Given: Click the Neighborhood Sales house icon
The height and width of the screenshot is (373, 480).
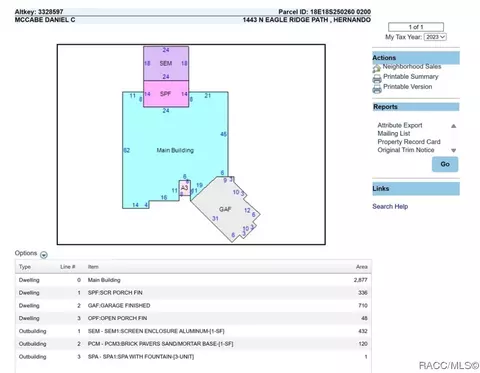Looking at the screenshot, I should tap(377, 68).
